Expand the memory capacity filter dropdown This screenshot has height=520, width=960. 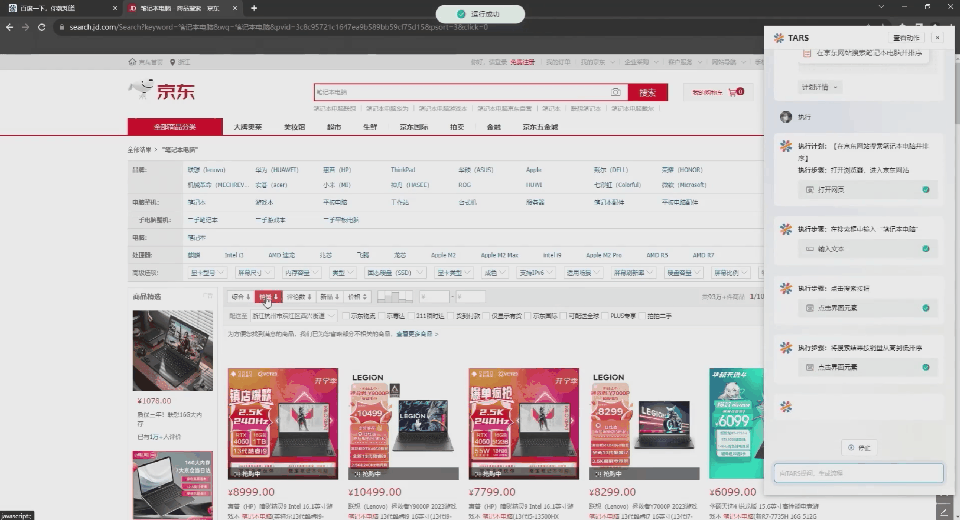(301, 273)
